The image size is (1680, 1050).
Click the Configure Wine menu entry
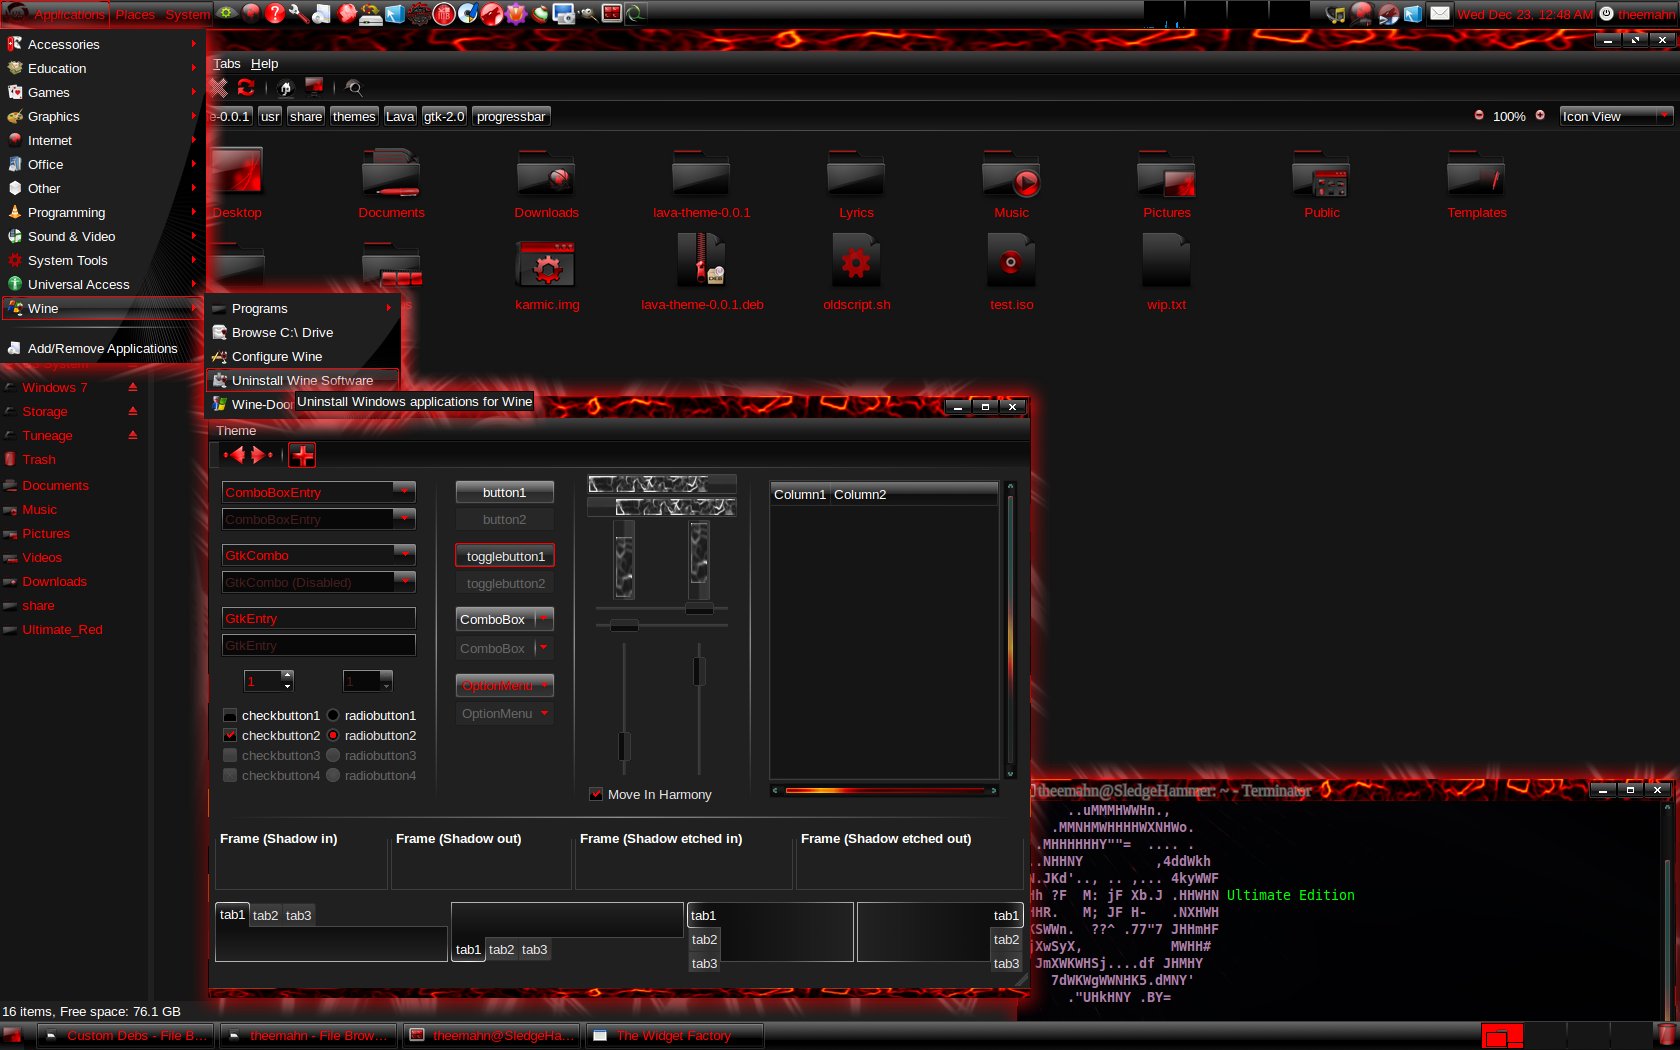point(303,356)
